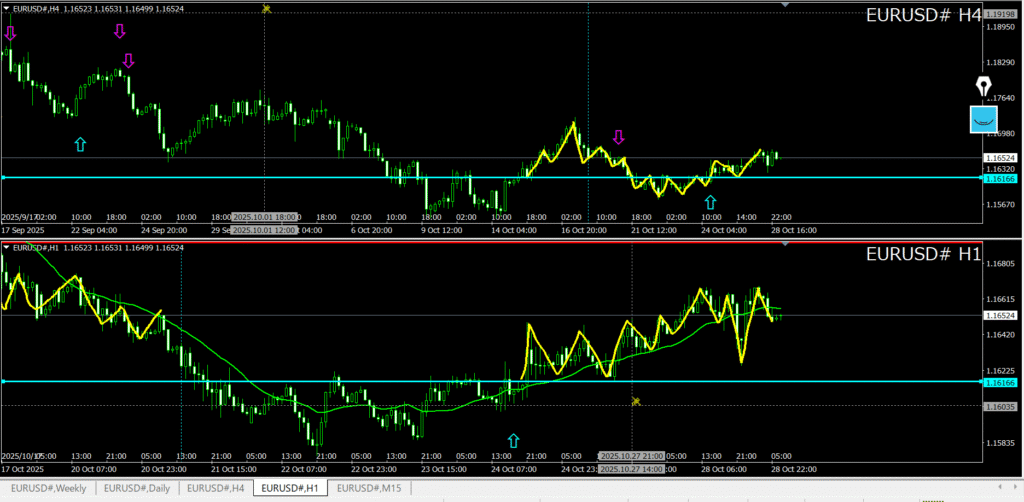
Task: Click cyan 1.16166 price label on H4 chart
Action: pos(1000,178)
